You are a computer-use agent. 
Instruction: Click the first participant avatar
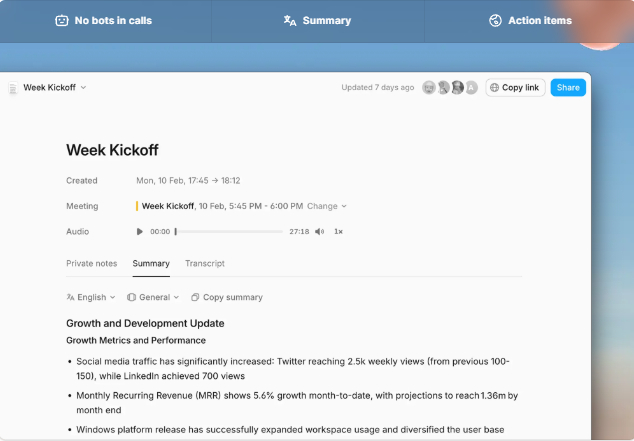[429, 88]
